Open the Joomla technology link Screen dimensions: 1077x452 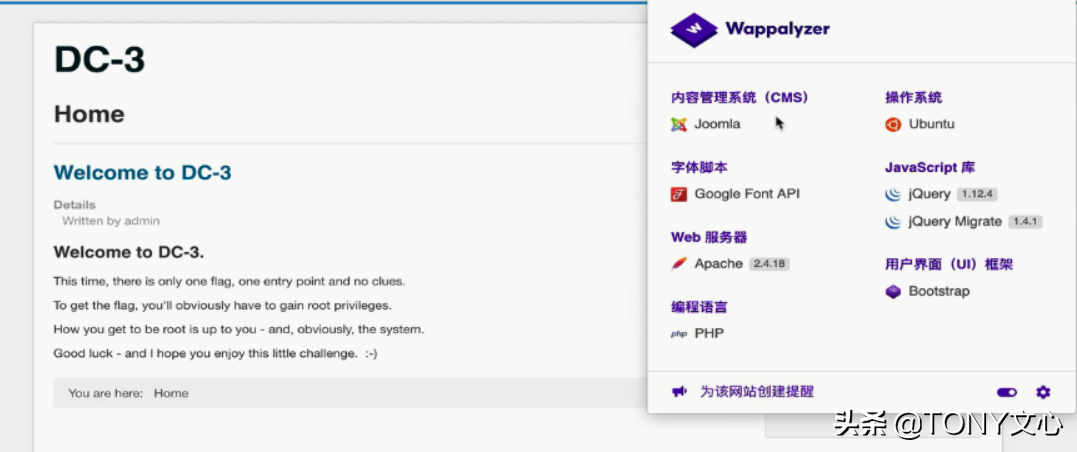coord(717,124)
